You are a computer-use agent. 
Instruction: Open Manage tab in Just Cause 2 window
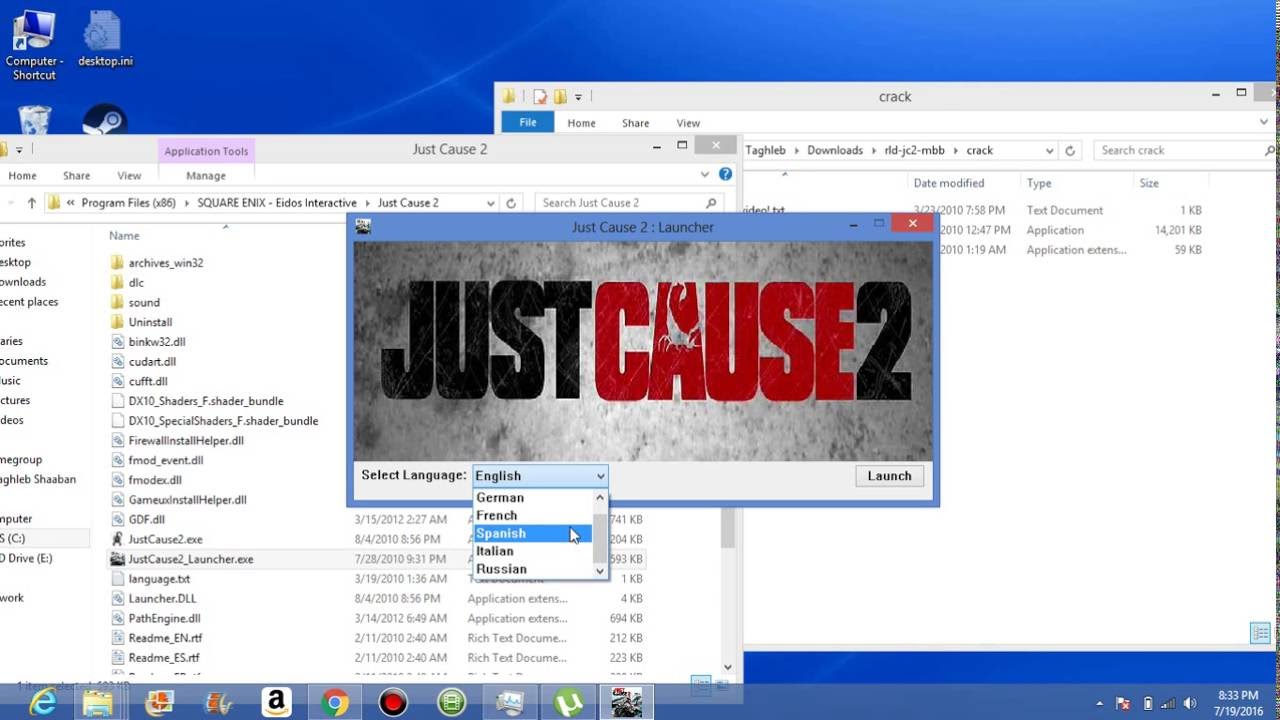click(206, 176)
